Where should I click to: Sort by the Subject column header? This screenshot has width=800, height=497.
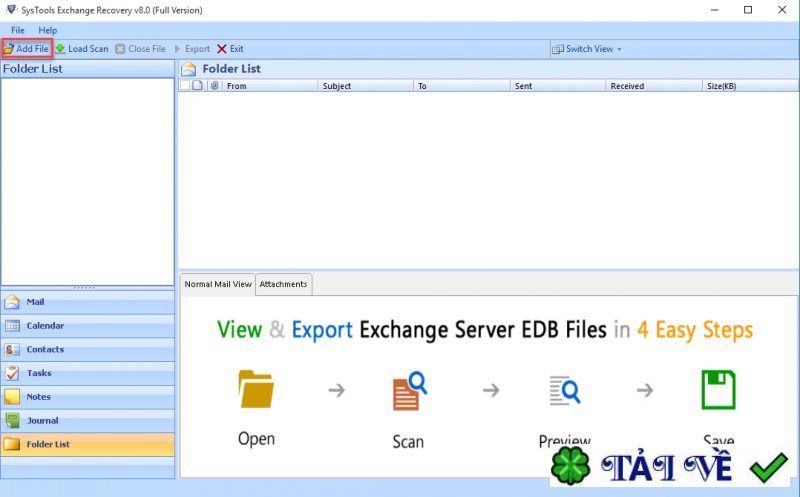point(365,86)
